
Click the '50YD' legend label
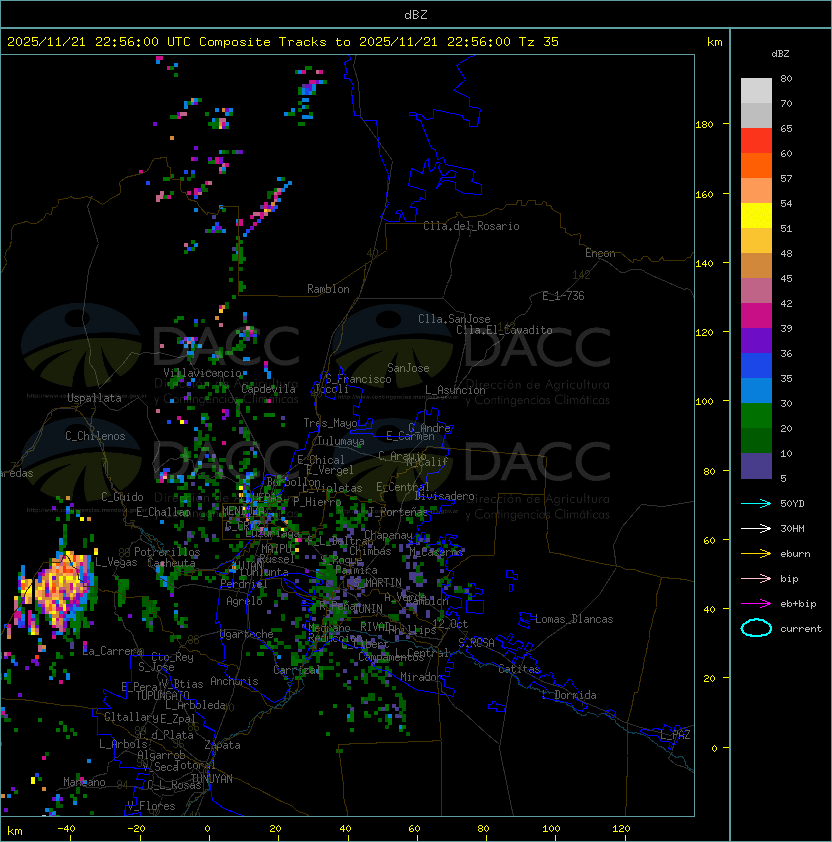pyautogui.click(x=792, y=503)
